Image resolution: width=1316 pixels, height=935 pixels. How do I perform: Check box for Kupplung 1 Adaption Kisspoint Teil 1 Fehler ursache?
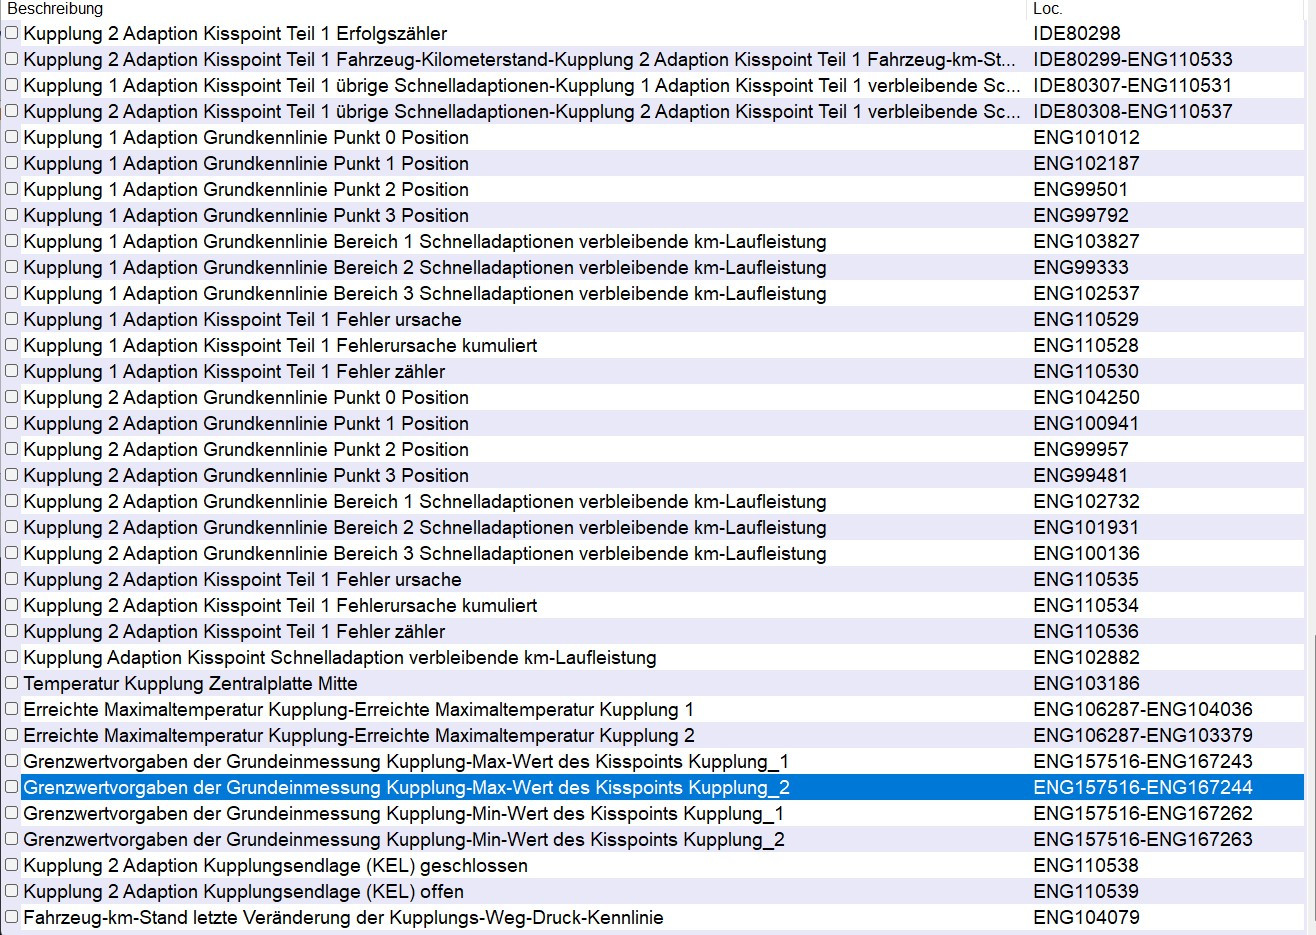click(x=12, y=319)
